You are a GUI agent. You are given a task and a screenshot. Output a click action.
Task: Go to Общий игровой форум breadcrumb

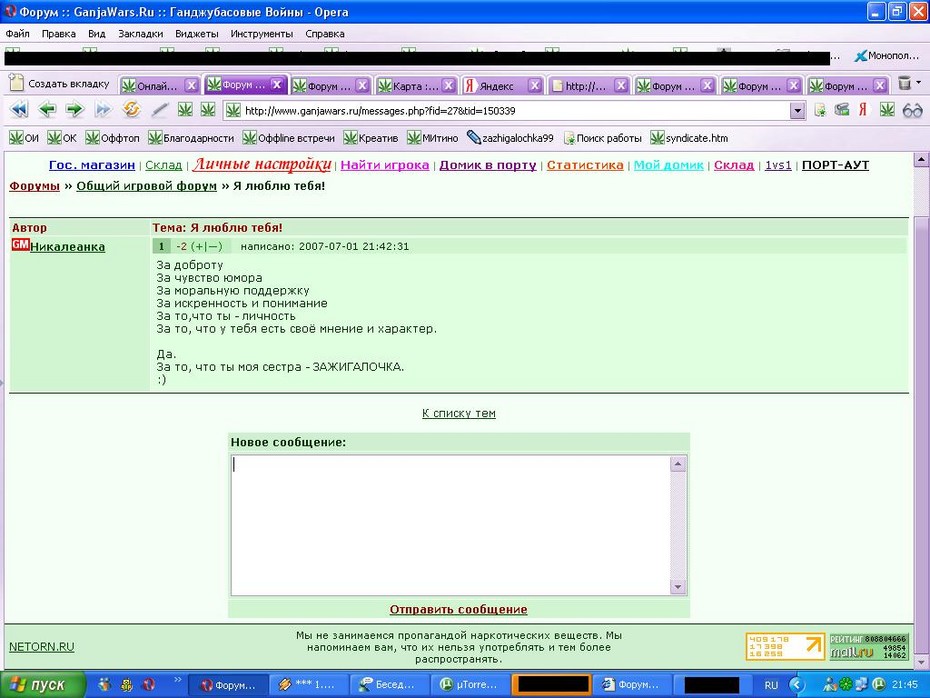pos(146,186)
